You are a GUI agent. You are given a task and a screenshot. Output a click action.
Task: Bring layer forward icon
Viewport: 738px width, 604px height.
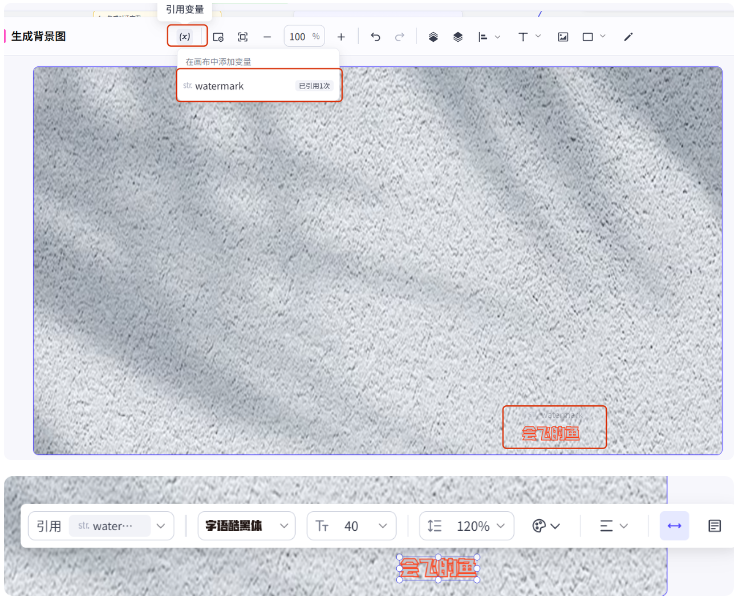[433, 37]
